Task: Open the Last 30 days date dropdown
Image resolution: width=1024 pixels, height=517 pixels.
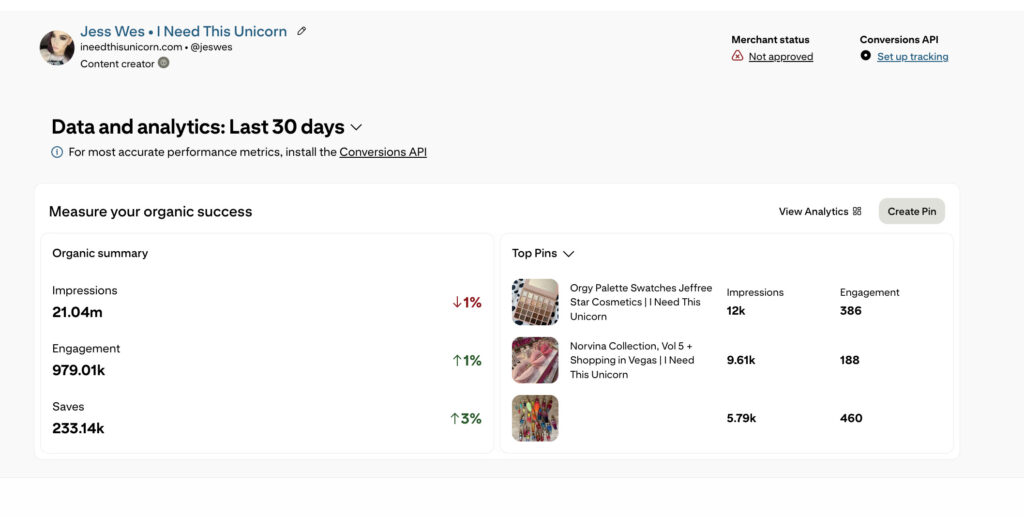Action: 356,128
